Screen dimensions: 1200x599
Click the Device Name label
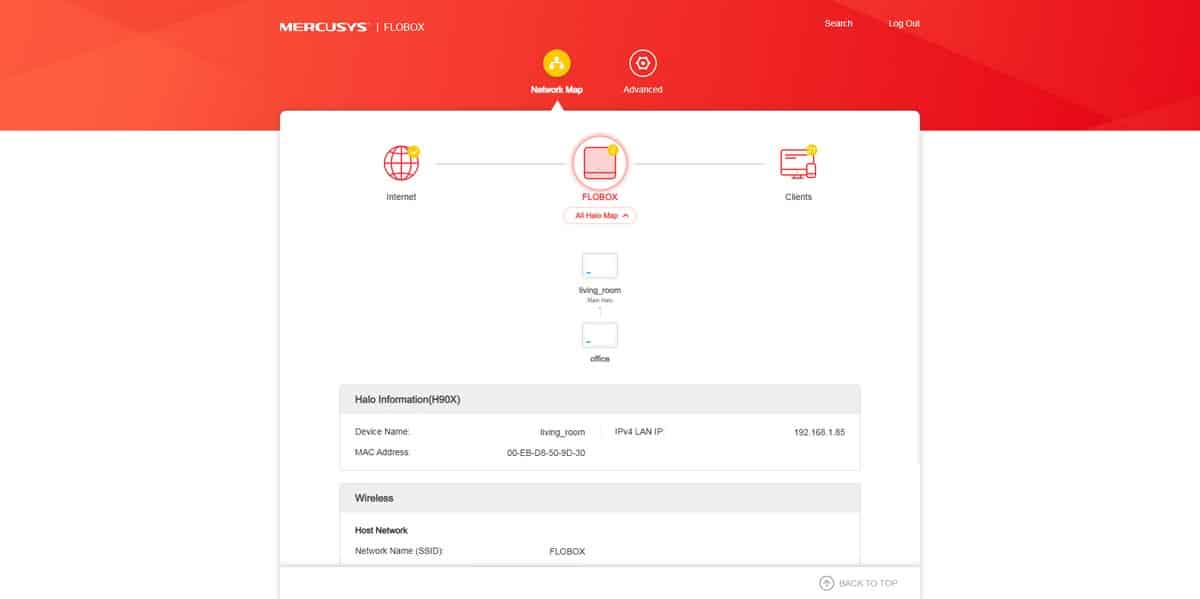pyautogui.click(x=383, y=432)
